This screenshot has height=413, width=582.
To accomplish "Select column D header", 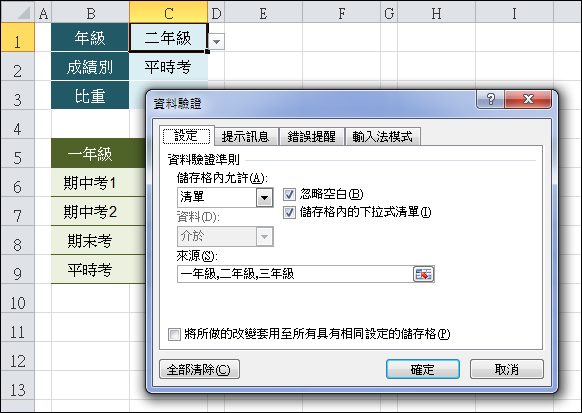I will [216, 13].
